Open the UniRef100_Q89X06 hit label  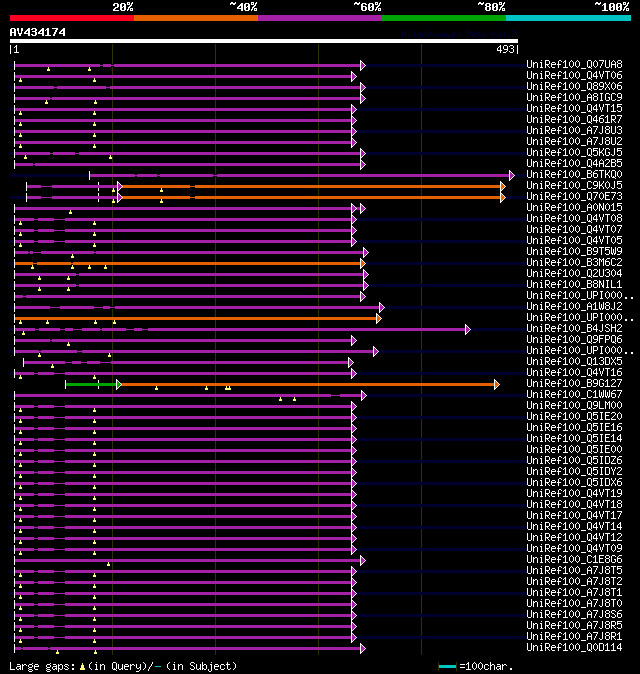click(574, 86)
